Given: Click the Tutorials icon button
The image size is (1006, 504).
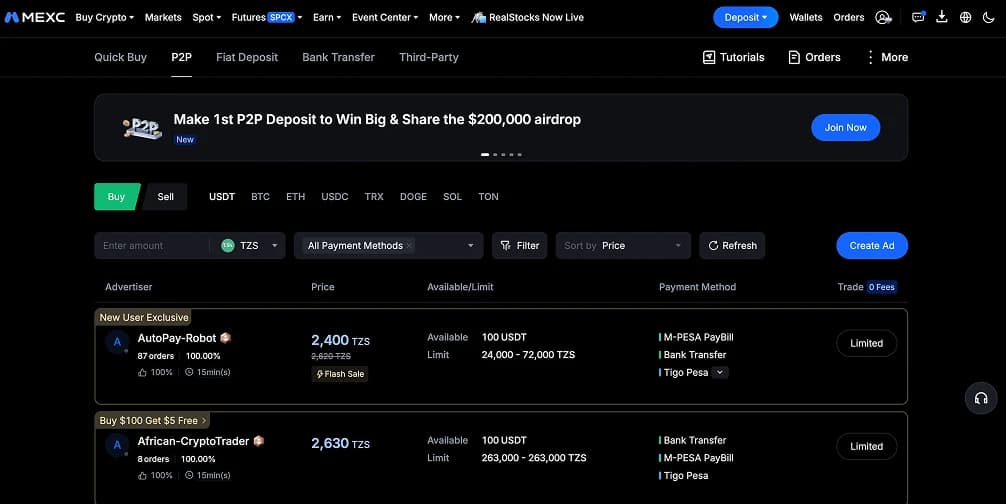Looking at the screenshot, I should (734, 57).
